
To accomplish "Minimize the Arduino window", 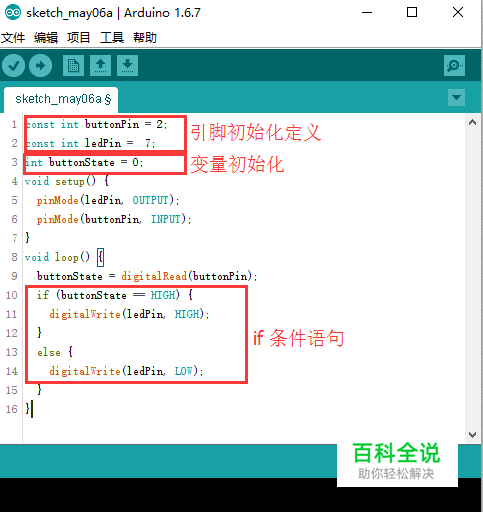I will (367, 13).
